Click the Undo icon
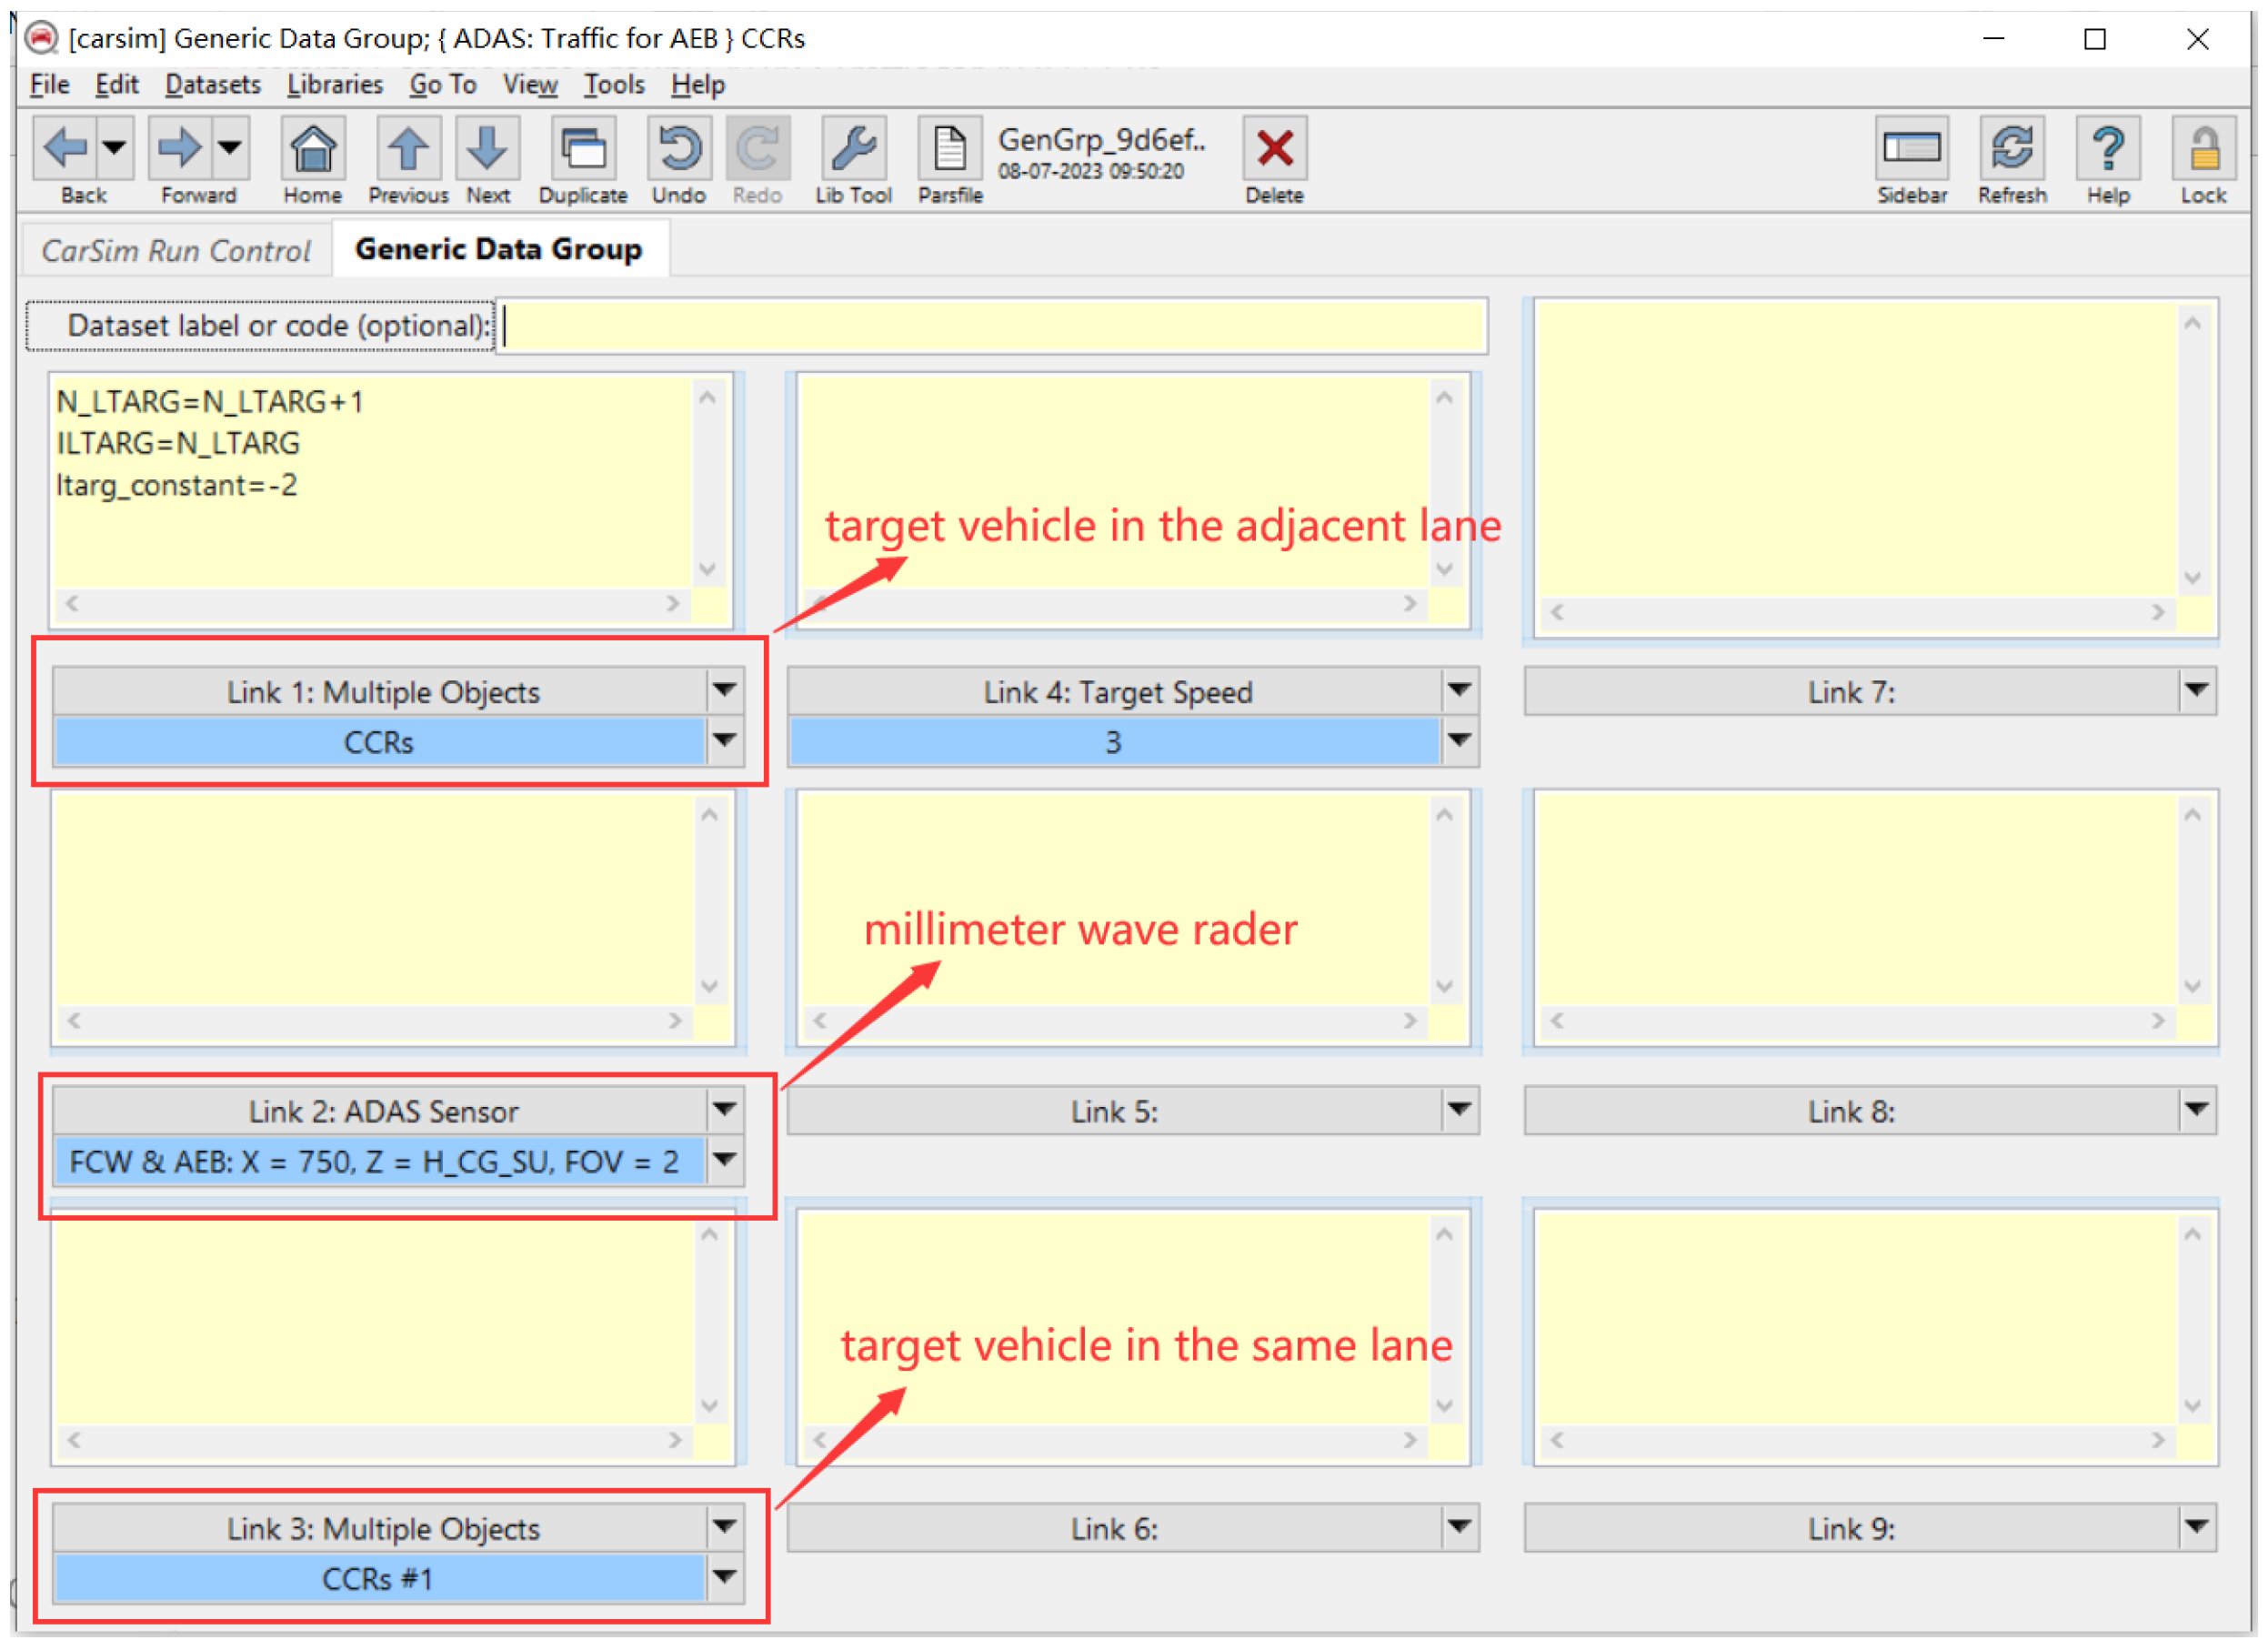Image resolution: width=2268 pixels, height=1650 pixels. (x=678, y=150)
